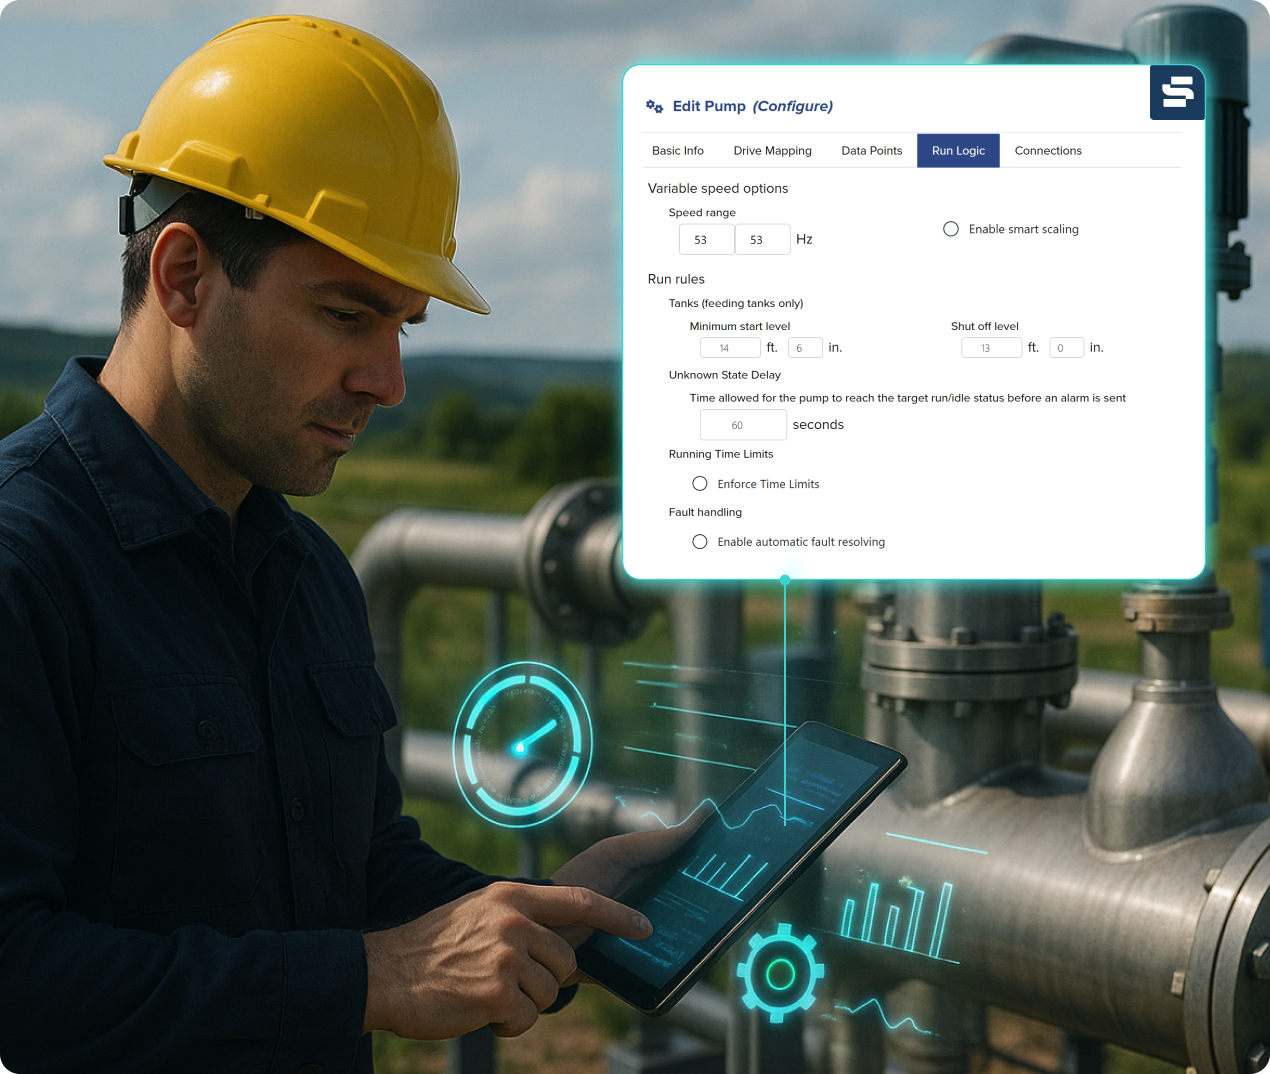Edit the Unknown State Delay seconds field
This screenshot has width=1270, height=1074.
click(x=743, y=425)
